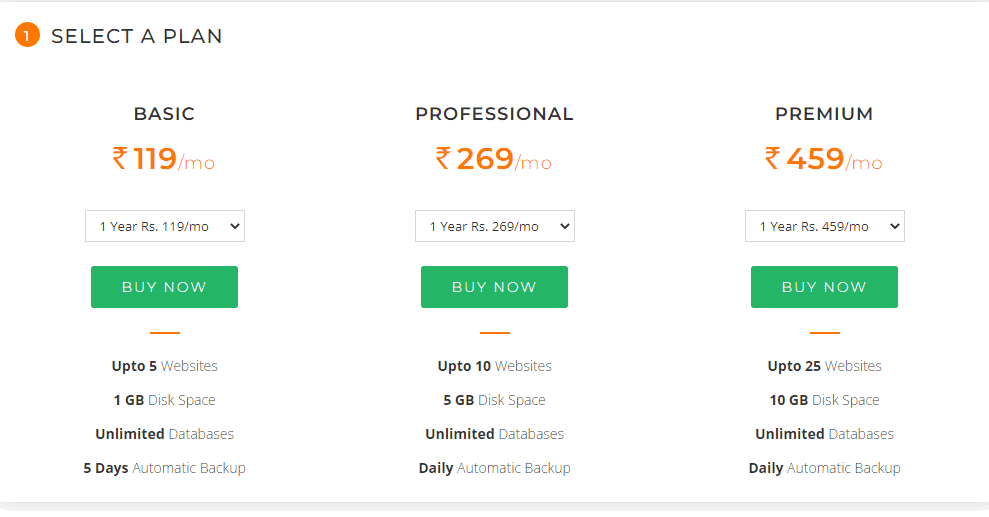Click the 5 Days Automatic Backup text
Screen dimensions: 989x517
click(164, 468)
